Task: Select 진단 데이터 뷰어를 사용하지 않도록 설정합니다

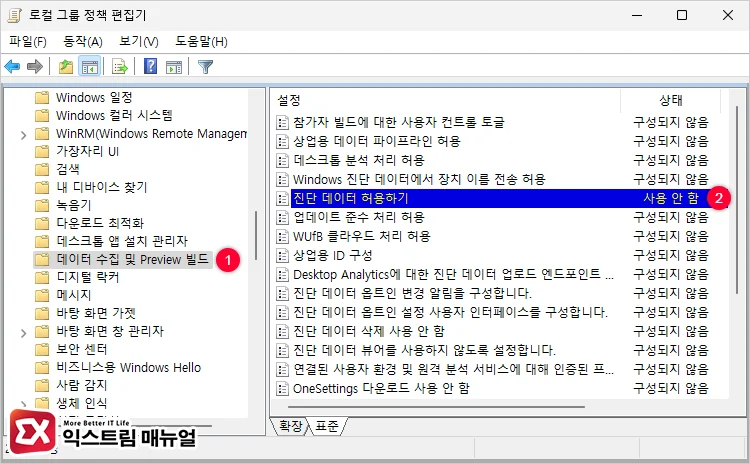Action: (424, 350)
